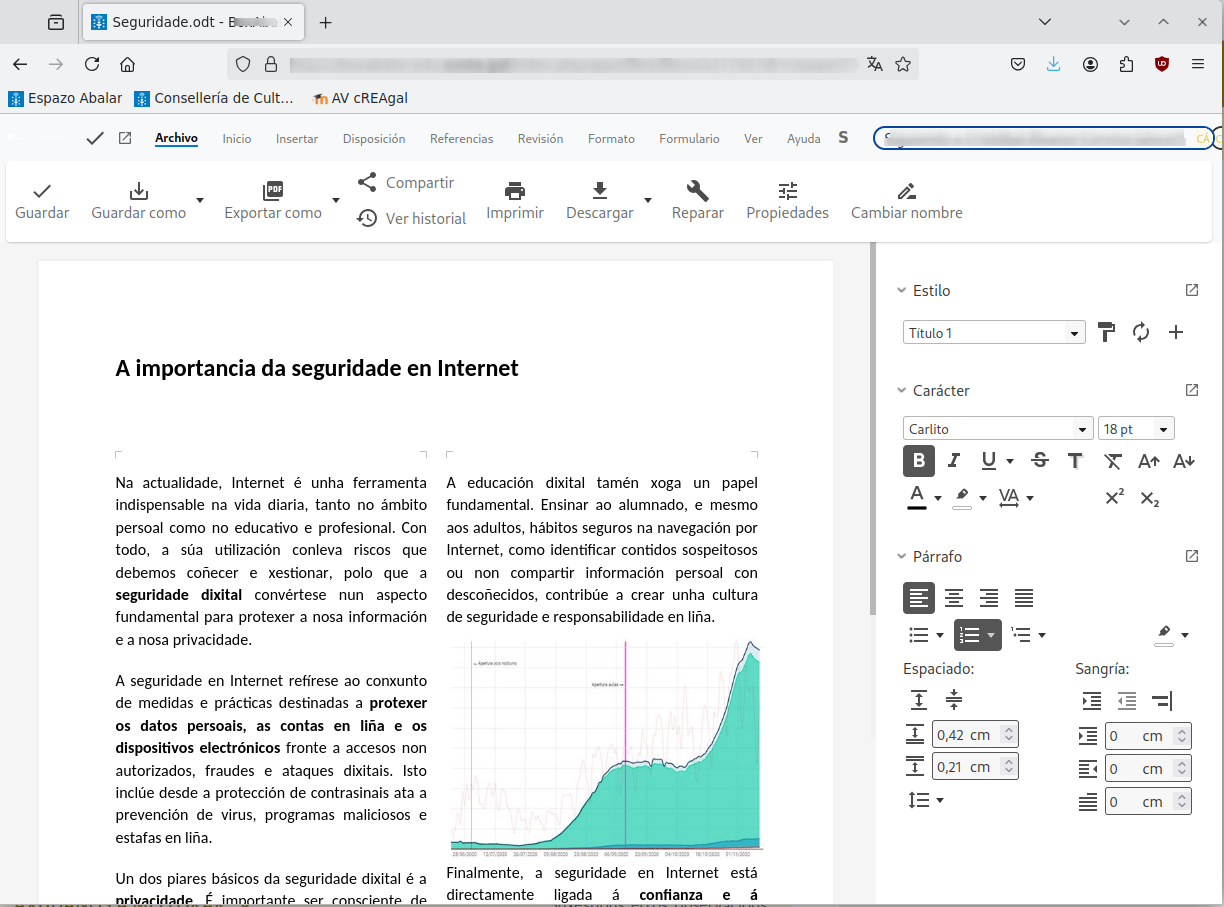Toggle underline in sidebar
The width and height of the screenshot is (1224, 907).
click(x=989, y=461)
